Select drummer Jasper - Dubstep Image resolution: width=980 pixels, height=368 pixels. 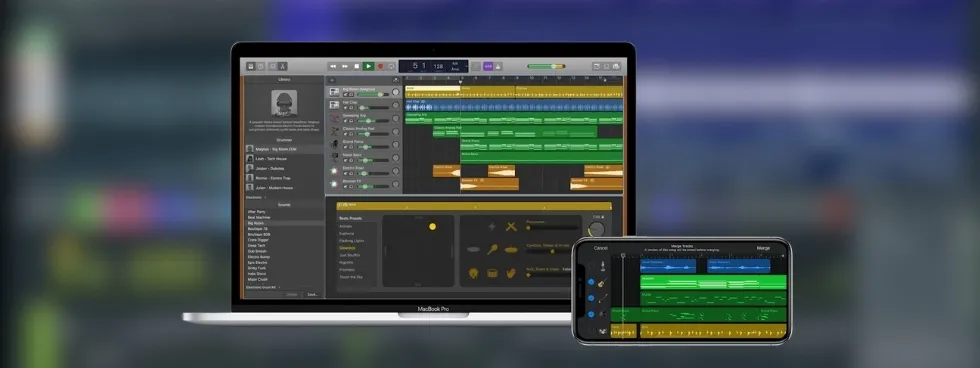[x=285, y=169]
